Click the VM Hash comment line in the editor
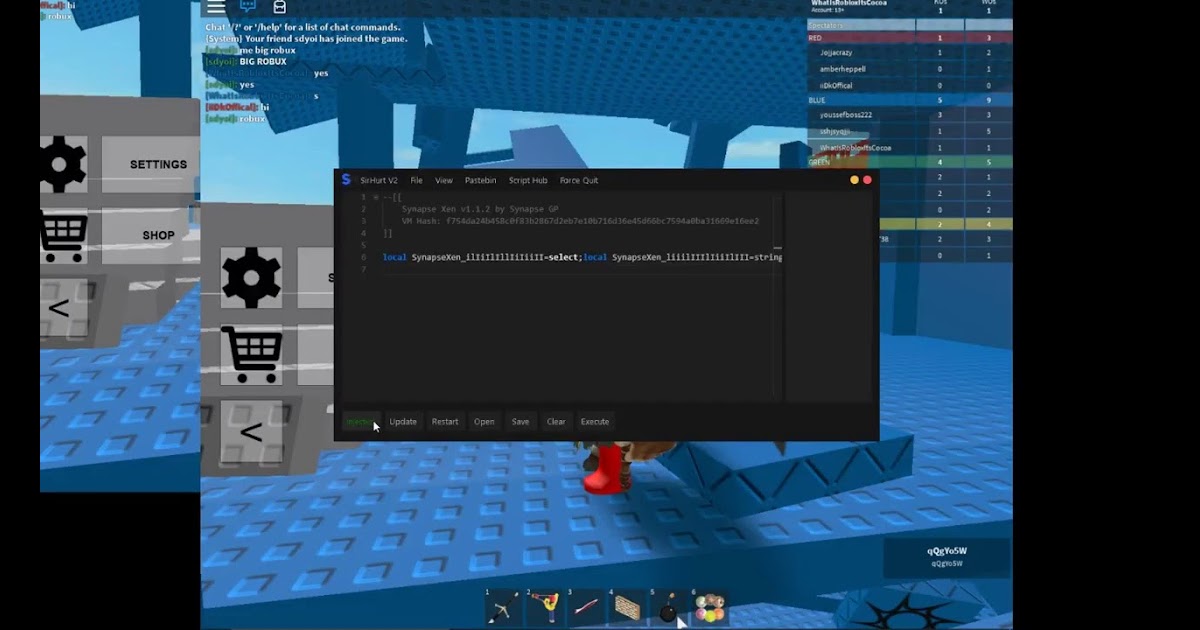The height and width of the screenshot is (630, 1200). click(x=580, y=221)
